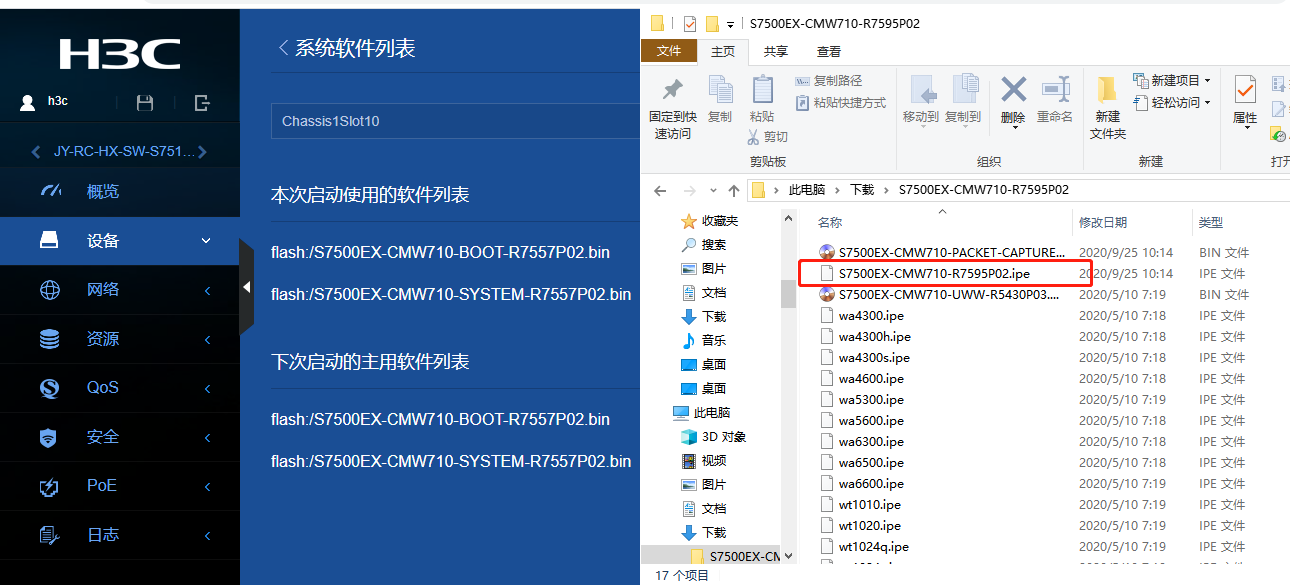Click the logout icon beside h3c user
Viewport: 1290px width, 585px height.
(x=202, y=103)
